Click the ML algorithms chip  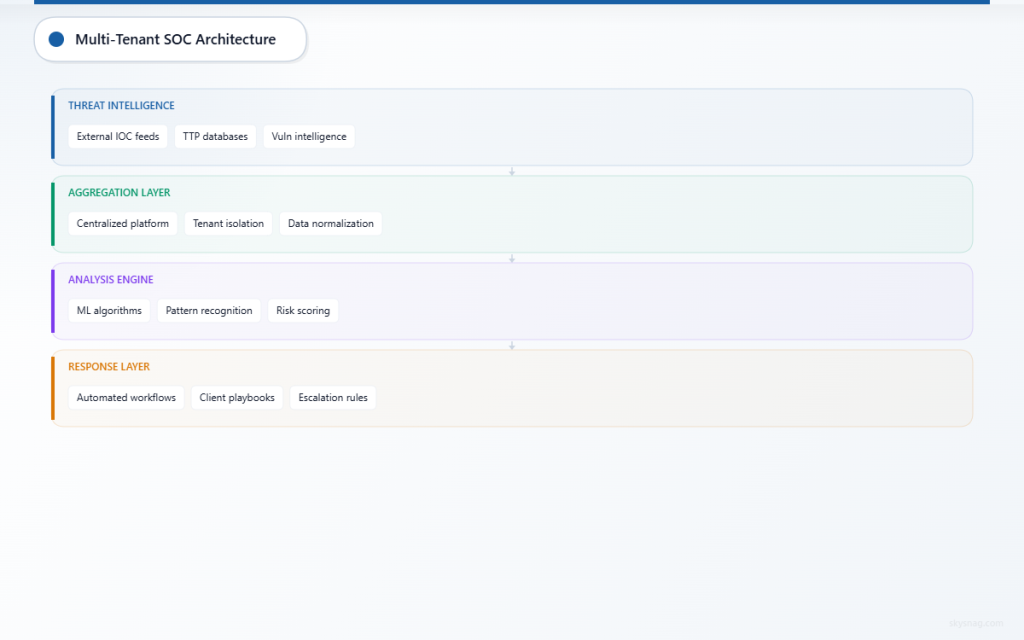click(x=109, y=310)
